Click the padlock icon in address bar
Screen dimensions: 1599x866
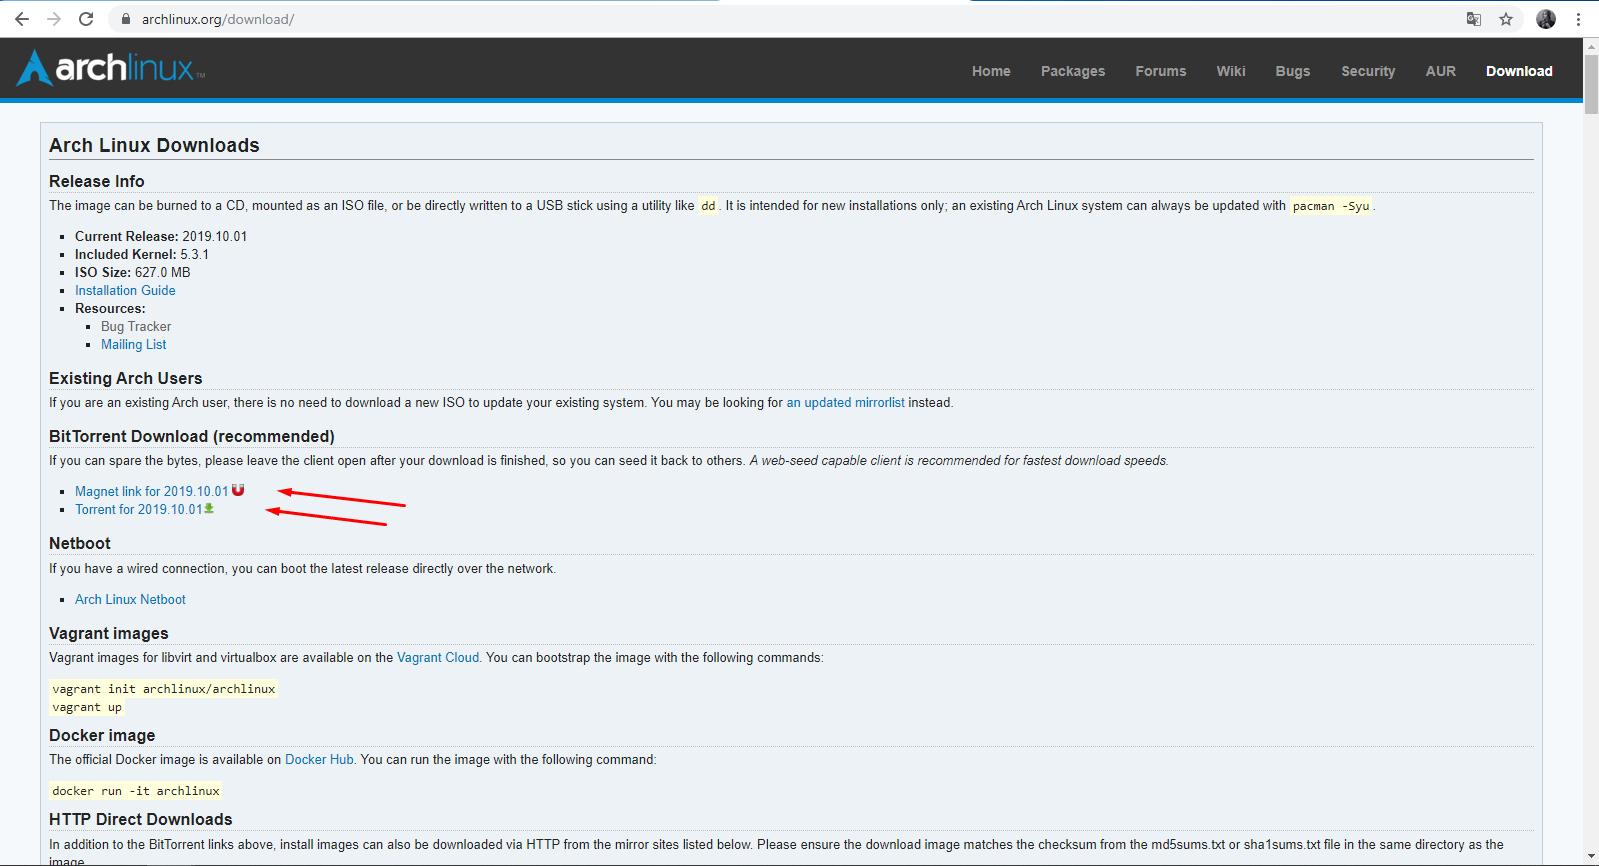(x=126, y=19)
